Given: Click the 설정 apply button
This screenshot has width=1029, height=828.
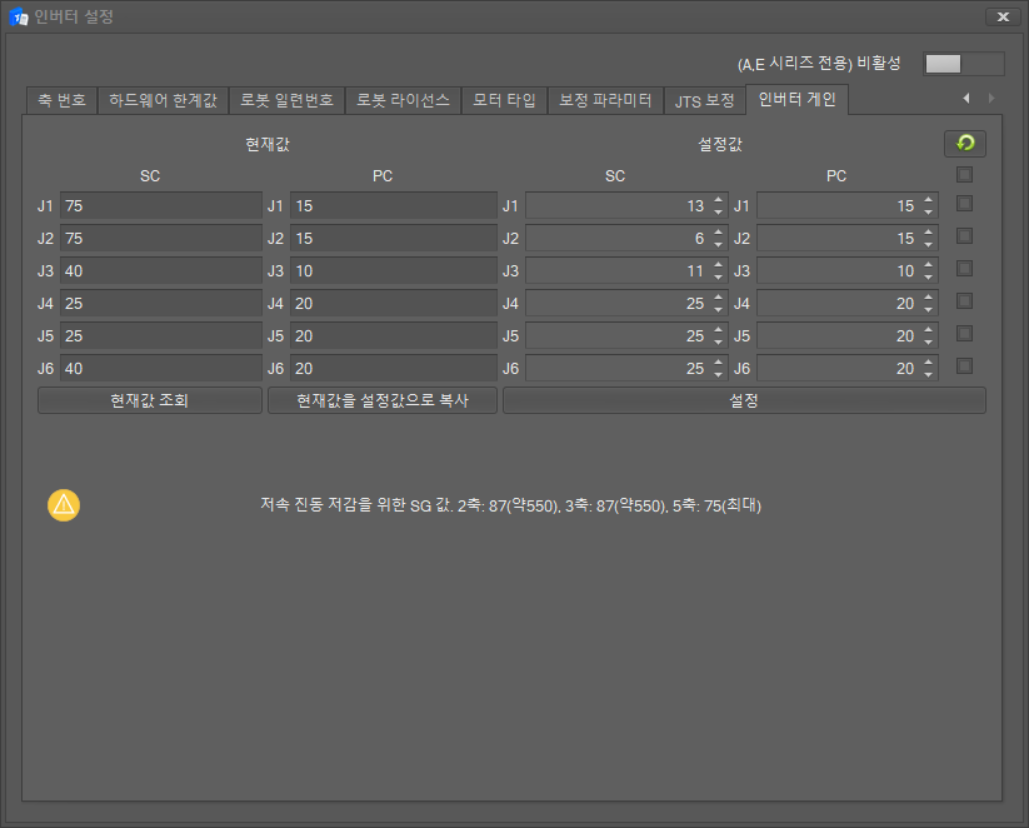Looking at the screenshot, I should (744, 401).
